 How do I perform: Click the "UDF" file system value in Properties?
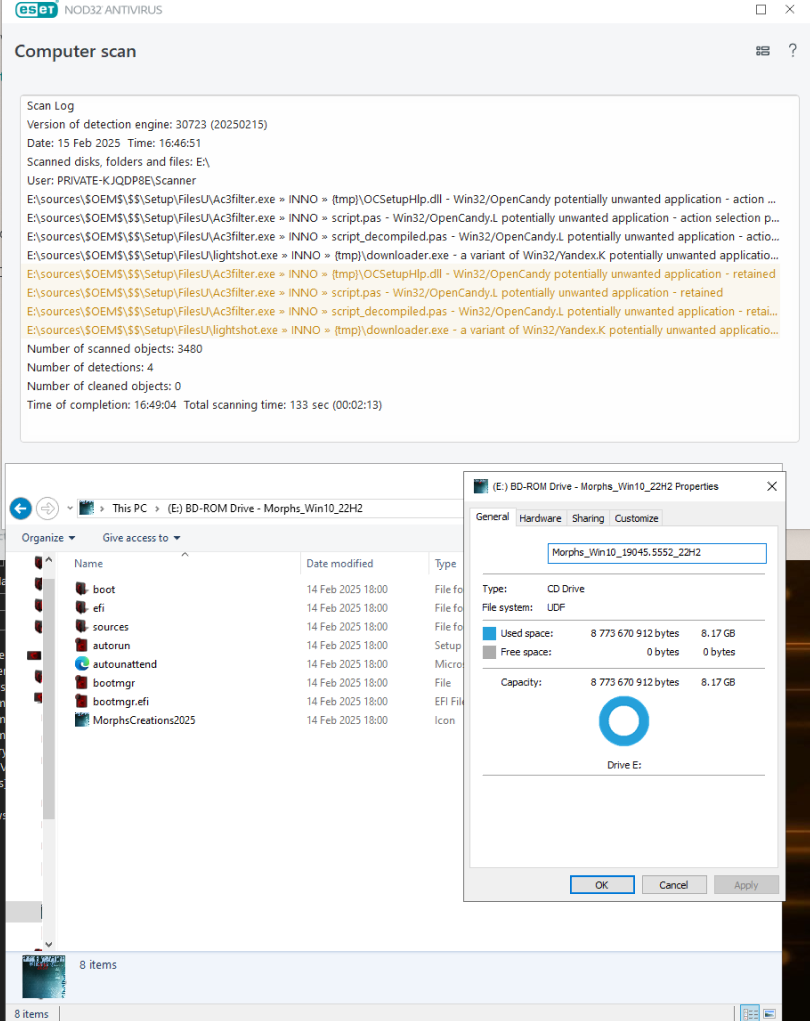click(x=556, y=608)
